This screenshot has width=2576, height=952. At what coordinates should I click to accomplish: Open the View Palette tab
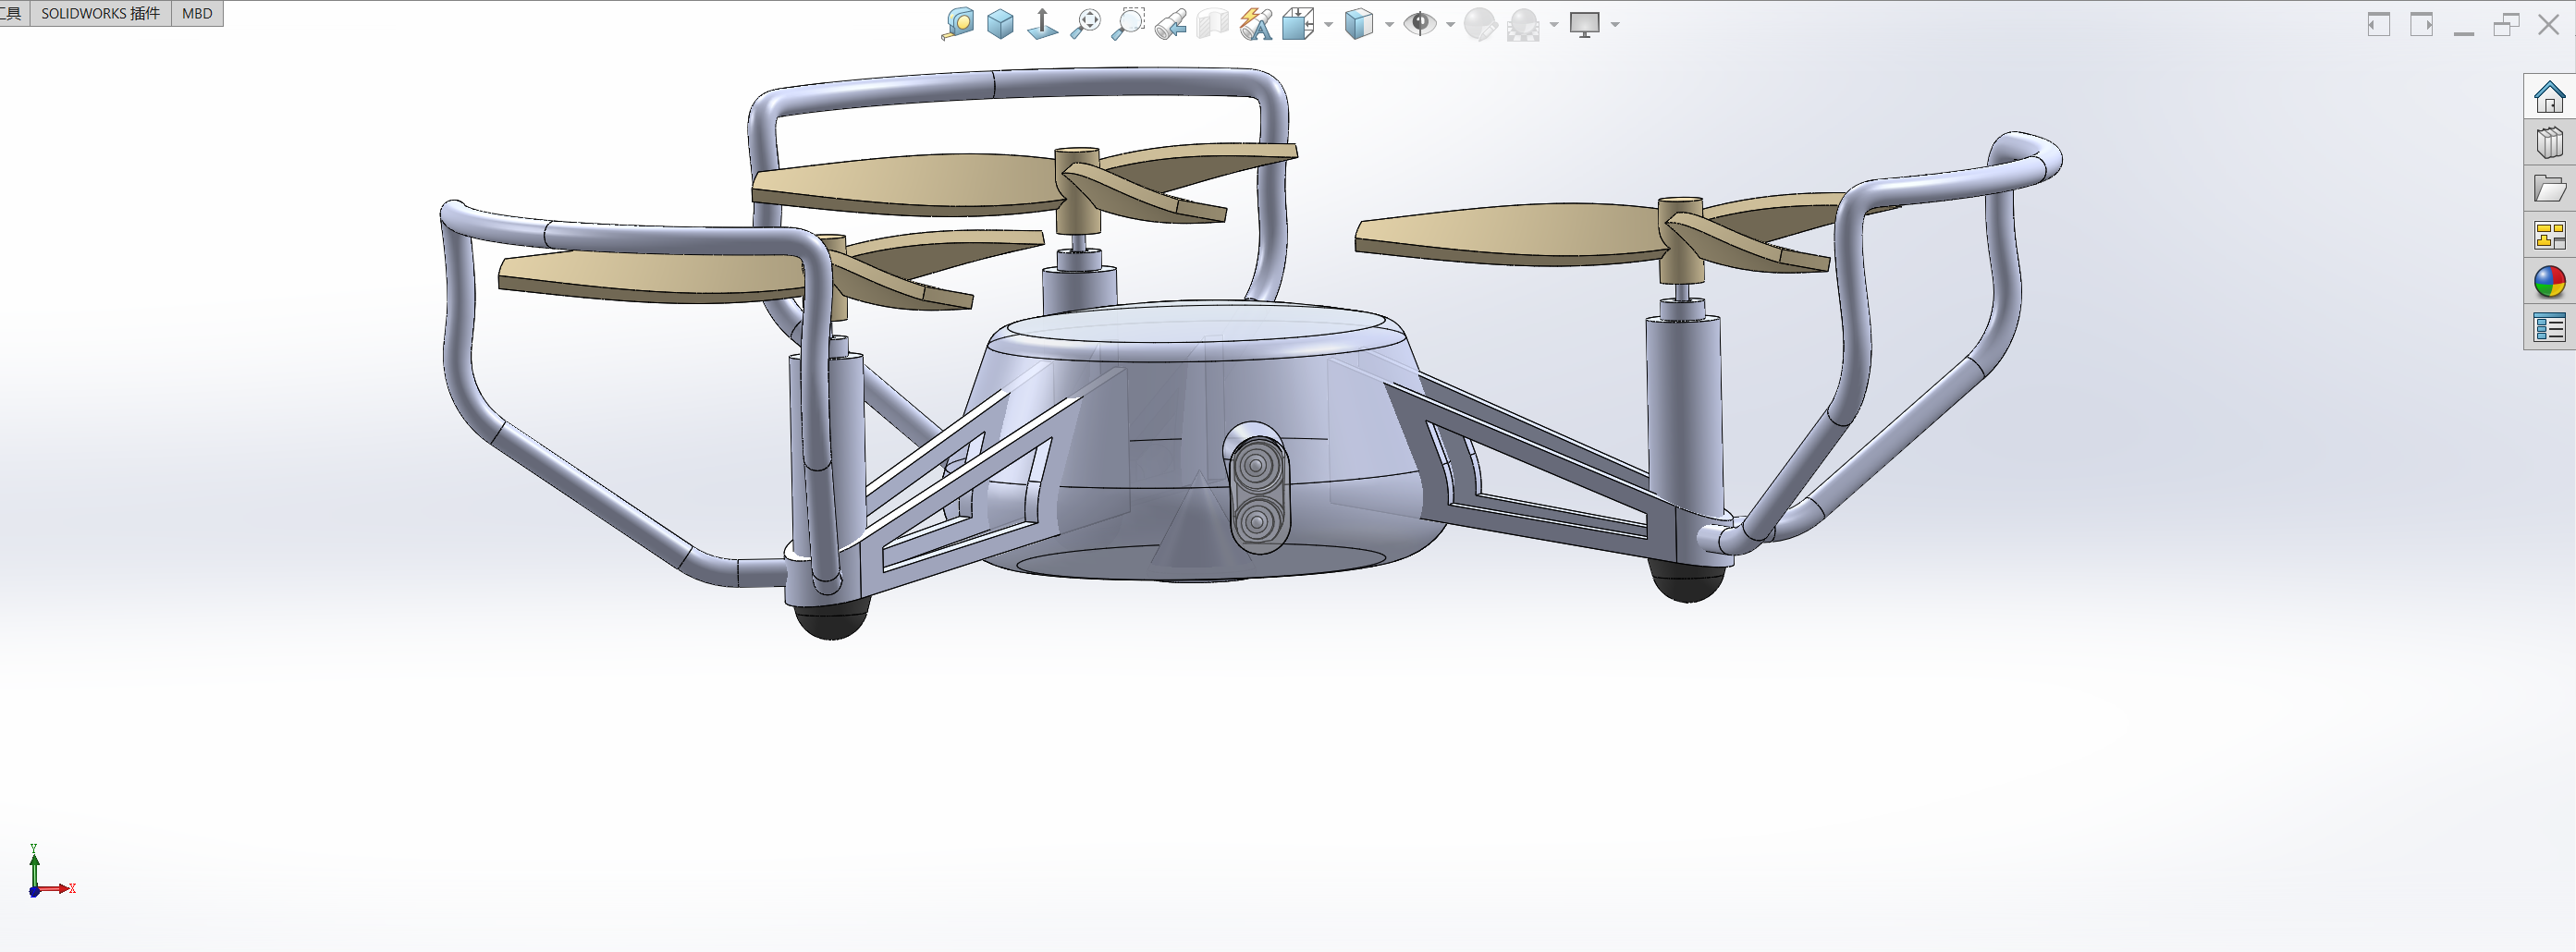[x=2550, y=235]
